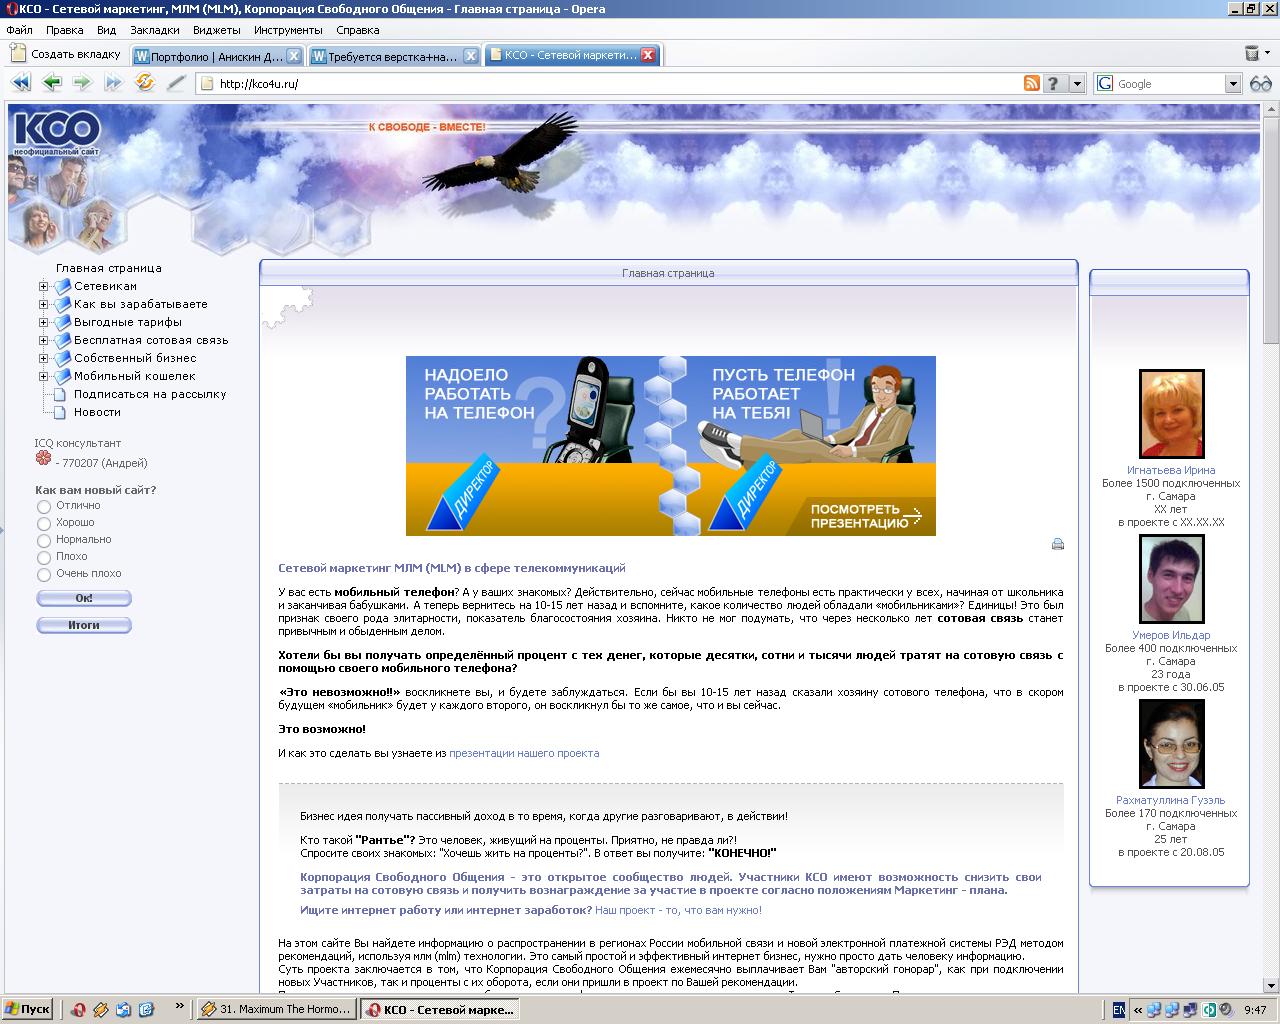Select the 'Очень плохо' rating option
The height and width of the screenshot is (1024, 1280).
click(x=43, y=574)
